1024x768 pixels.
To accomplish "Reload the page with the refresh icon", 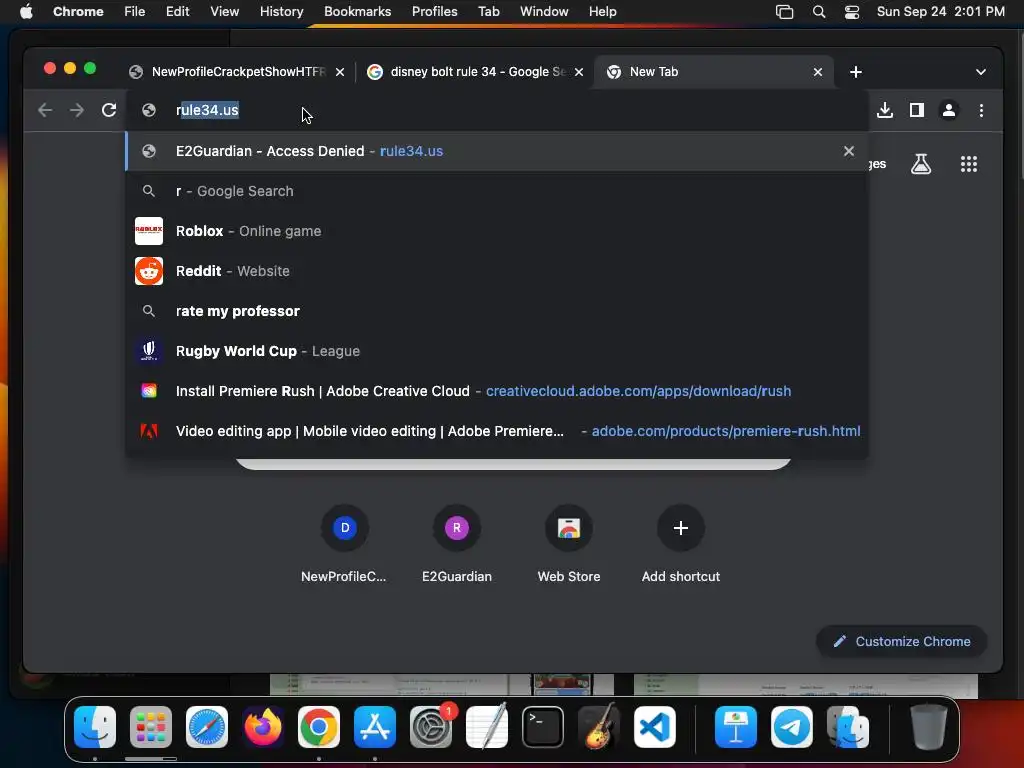I will 109,110.
